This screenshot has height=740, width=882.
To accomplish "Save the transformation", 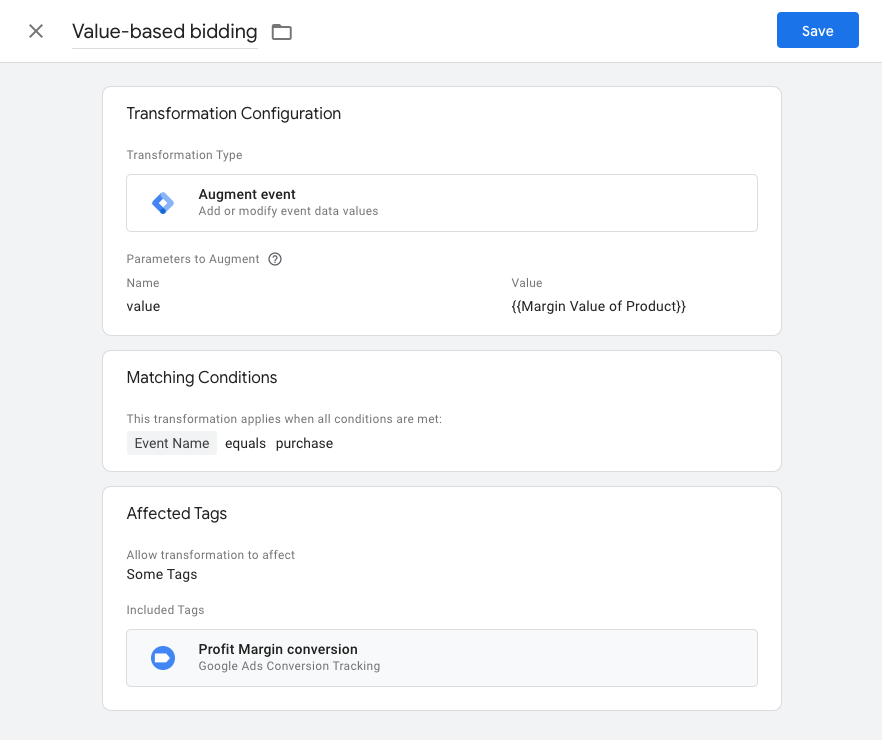I will click(x=817, y=30).
